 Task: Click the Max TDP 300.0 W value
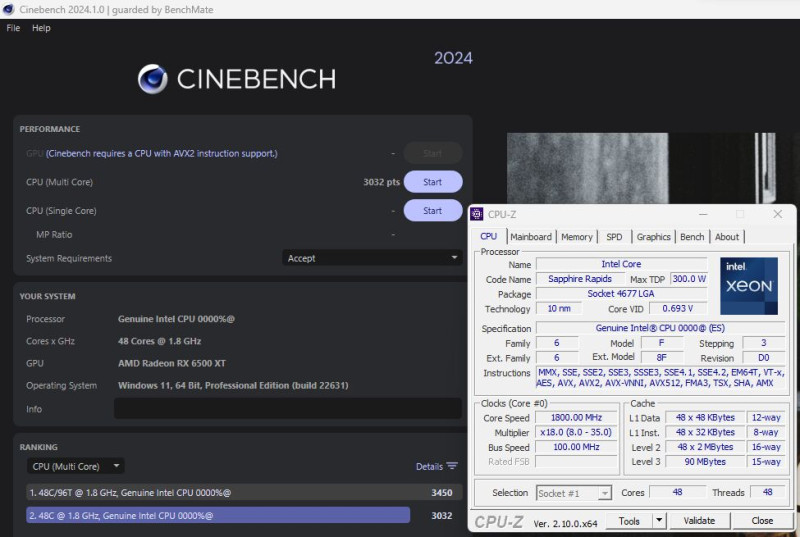689,279
